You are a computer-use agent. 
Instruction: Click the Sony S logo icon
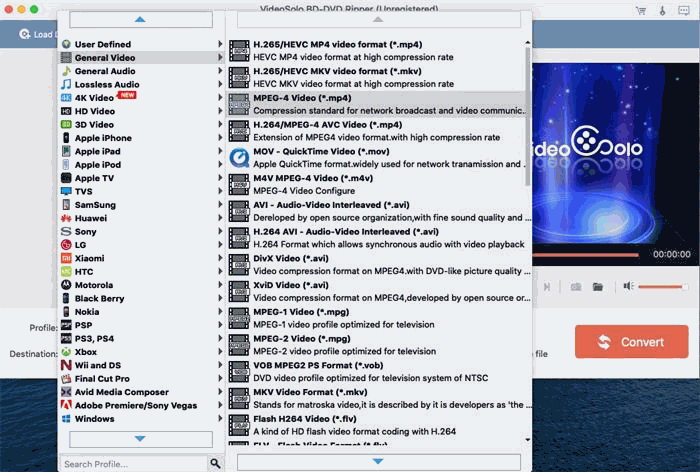click(66, 231)
